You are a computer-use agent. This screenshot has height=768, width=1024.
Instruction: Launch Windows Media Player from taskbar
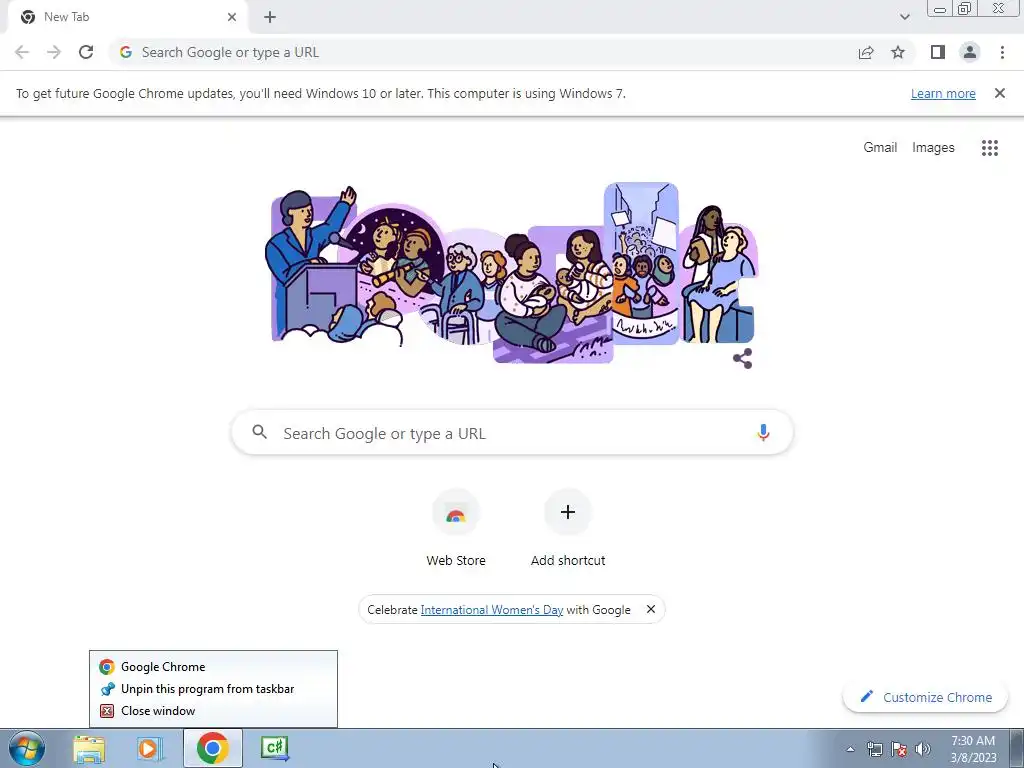150,748
